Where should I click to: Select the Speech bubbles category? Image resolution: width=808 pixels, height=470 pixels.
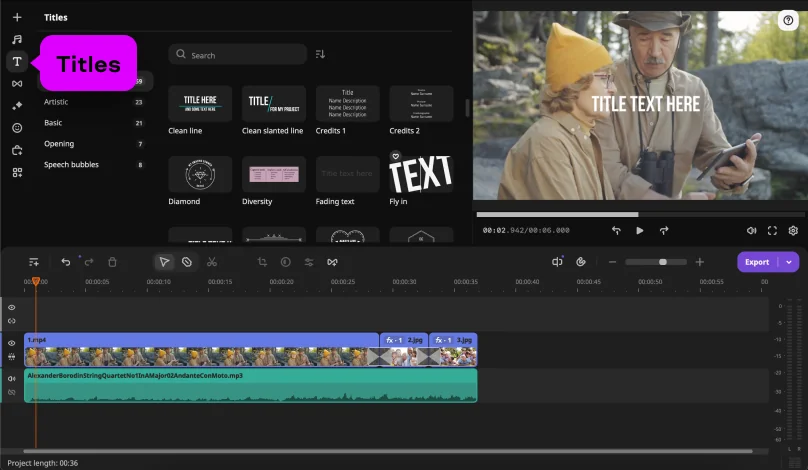pos(71,164)
